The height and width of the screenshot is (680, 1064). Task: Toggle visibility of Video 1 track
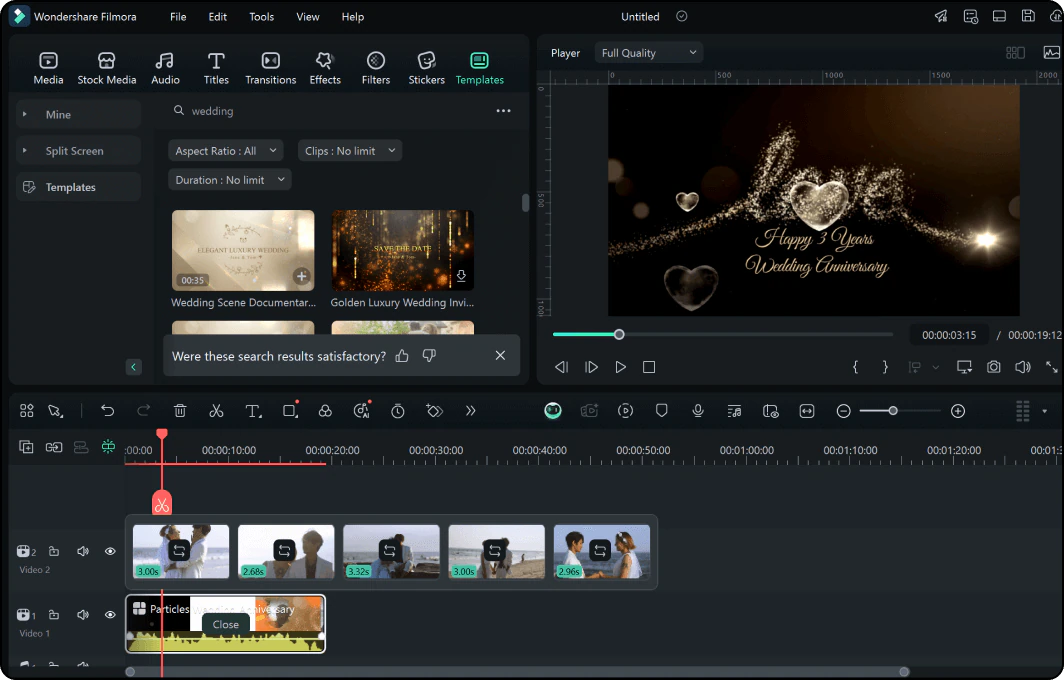[110, 615]
